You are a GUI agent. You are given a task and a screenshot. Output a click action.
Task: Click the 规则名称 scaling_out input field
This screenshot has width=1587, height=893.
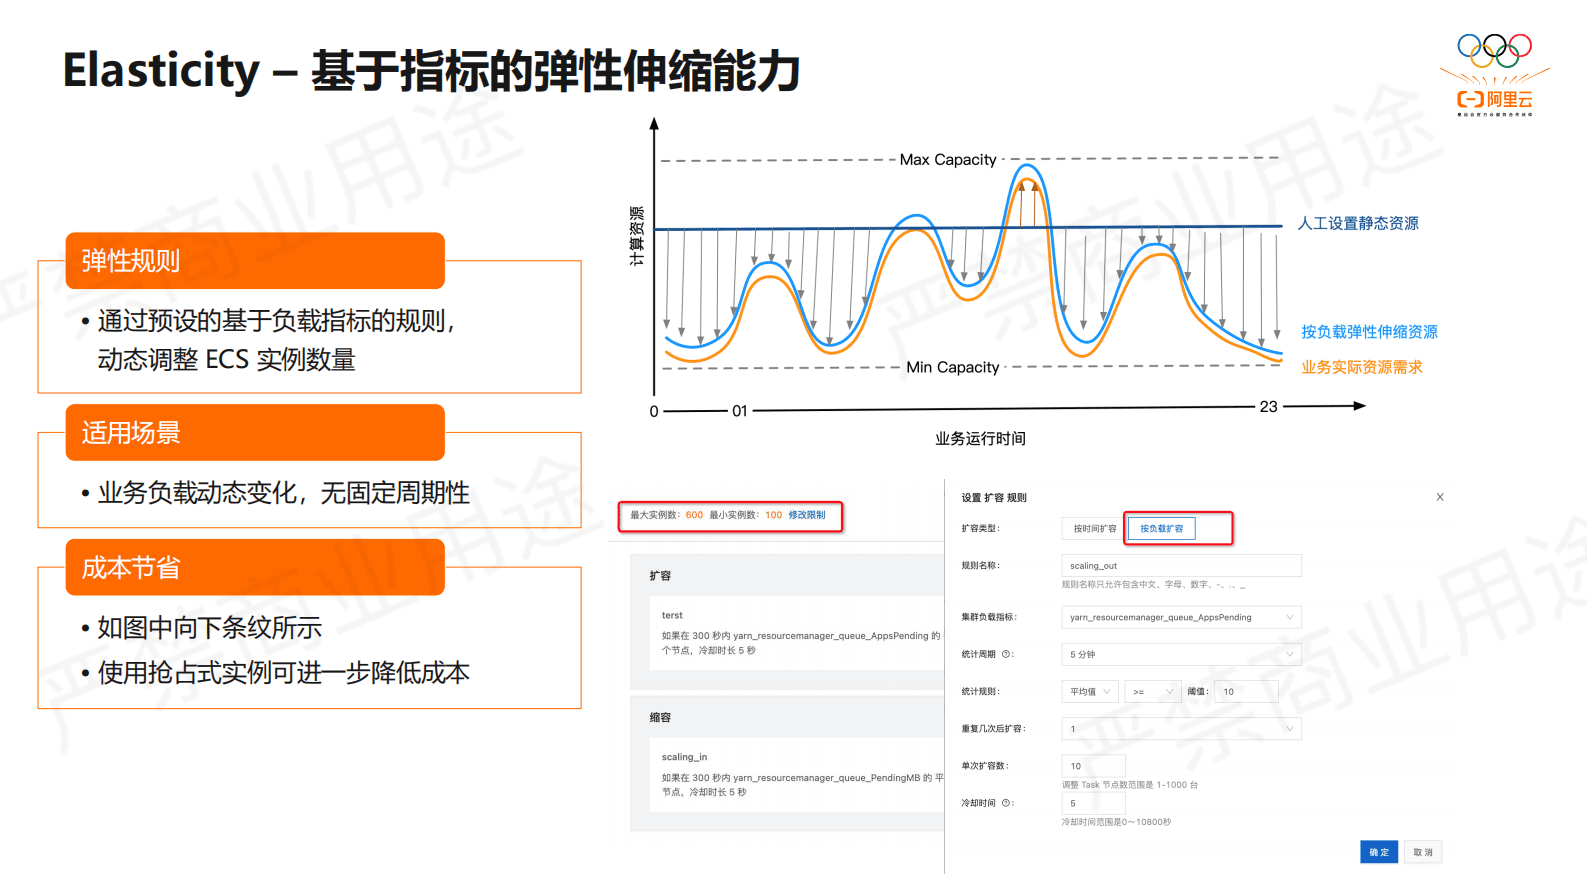1180,566
